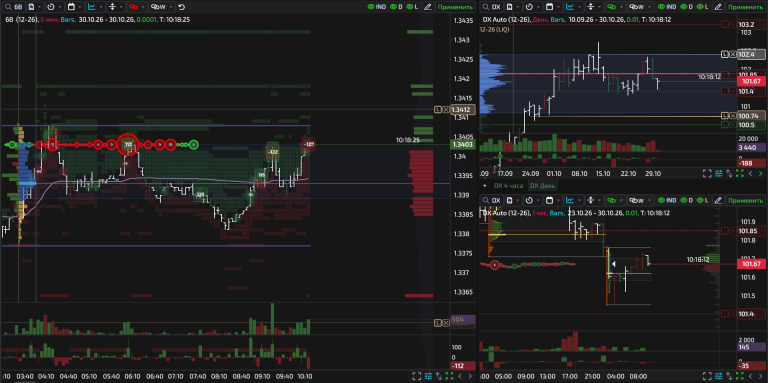Toggle IND visibility in DX hourly chart
Viewport: 768px width, 383px height.
(667, 200)
